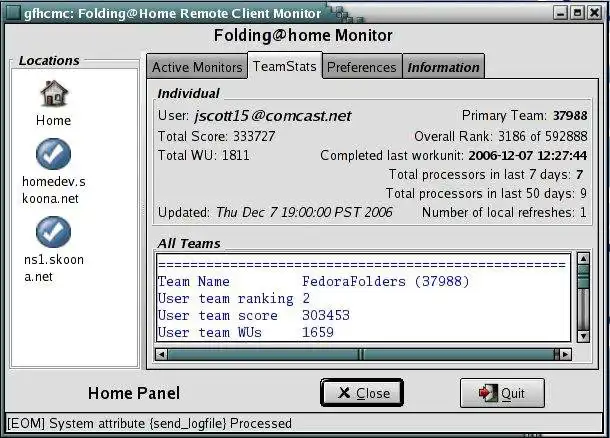The height and width of the screenshot is (438, 610).
Task: Click the 'User team WUs 1659' line
Action: click(245, 333)
